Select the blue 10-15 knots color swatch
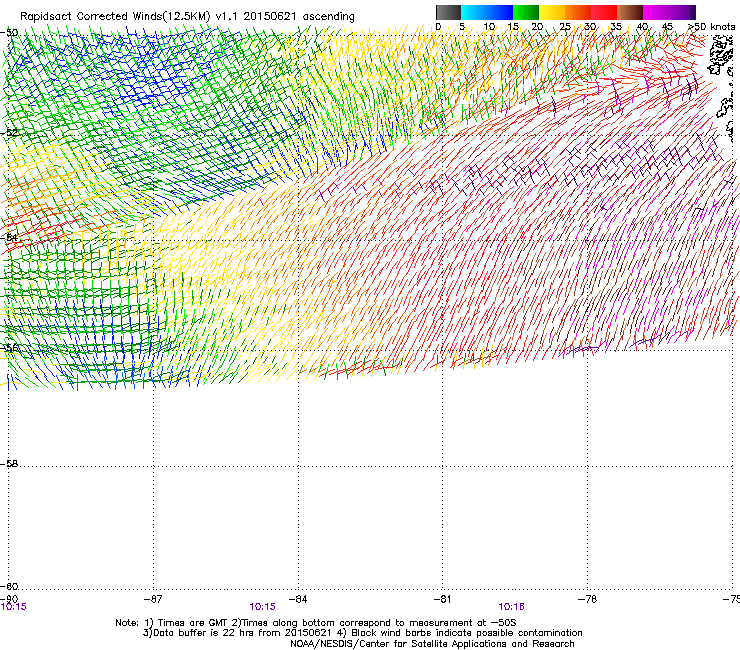 click(x=500, y=12)
